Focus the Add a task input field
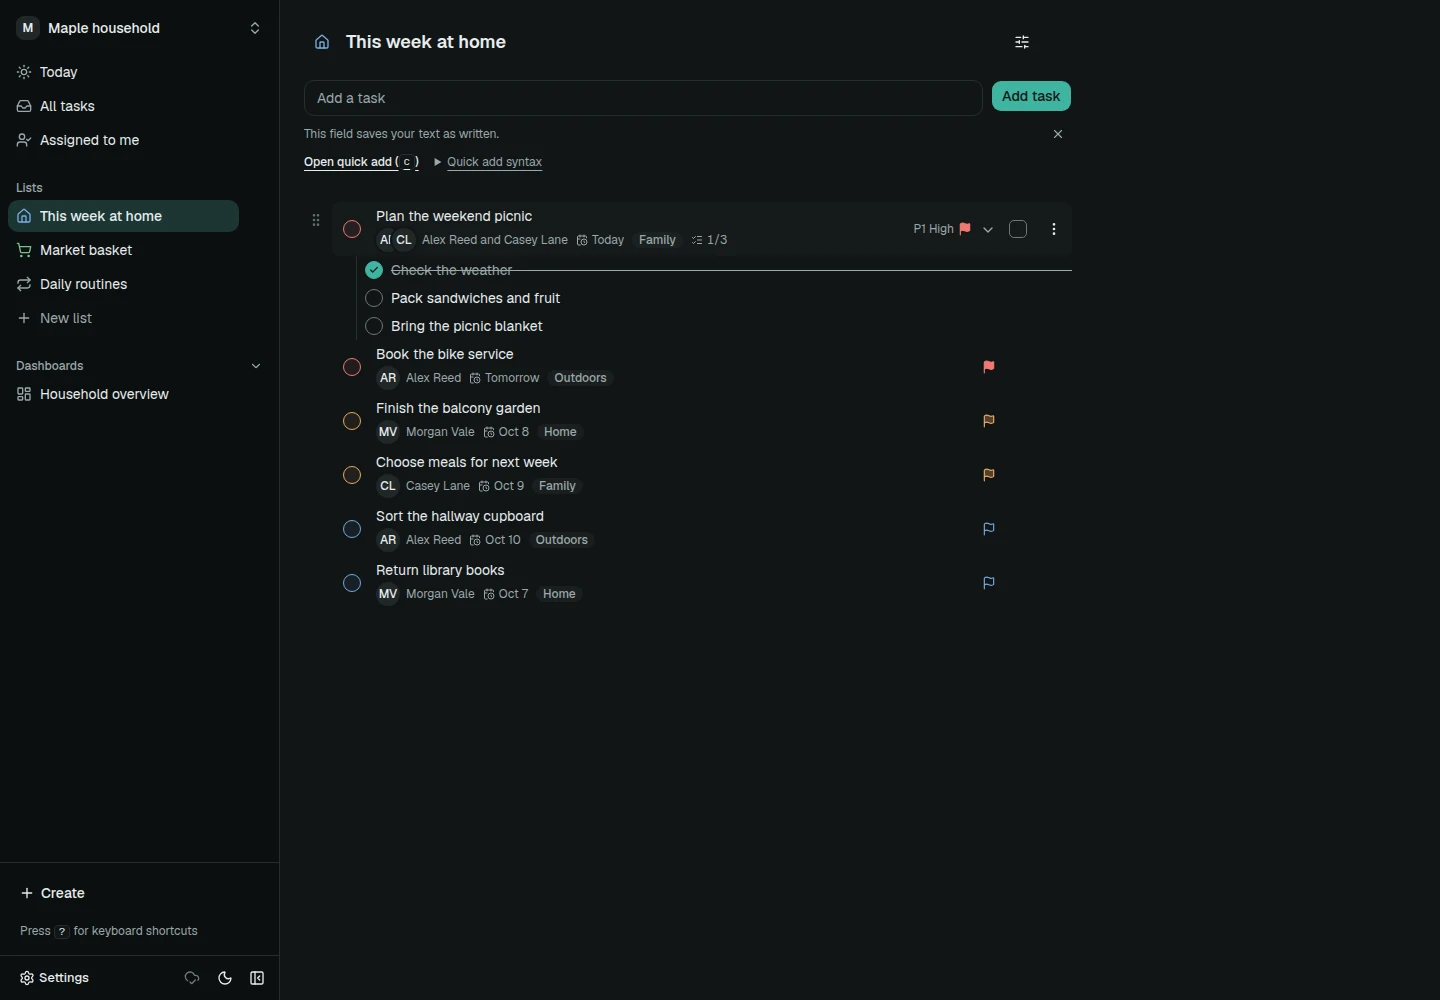The height and width of the screenshot is (1000, 1440). [644, 98]
